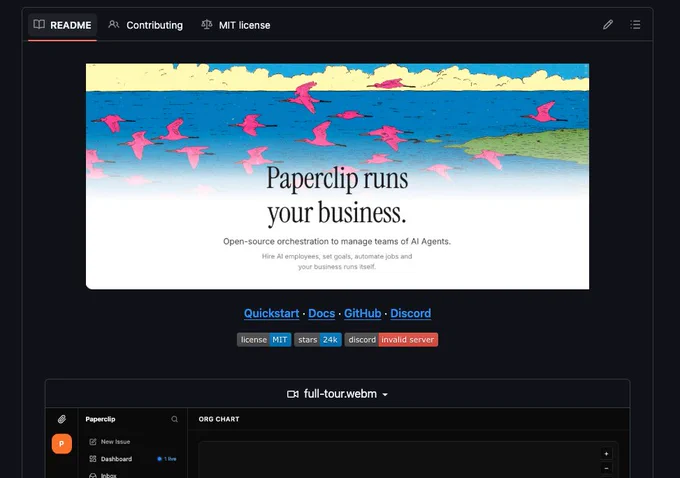Click New Issue in the sidebar
The height and width of the screenshot is (478, 680).
pyautogui.click(x=115, y=442)
